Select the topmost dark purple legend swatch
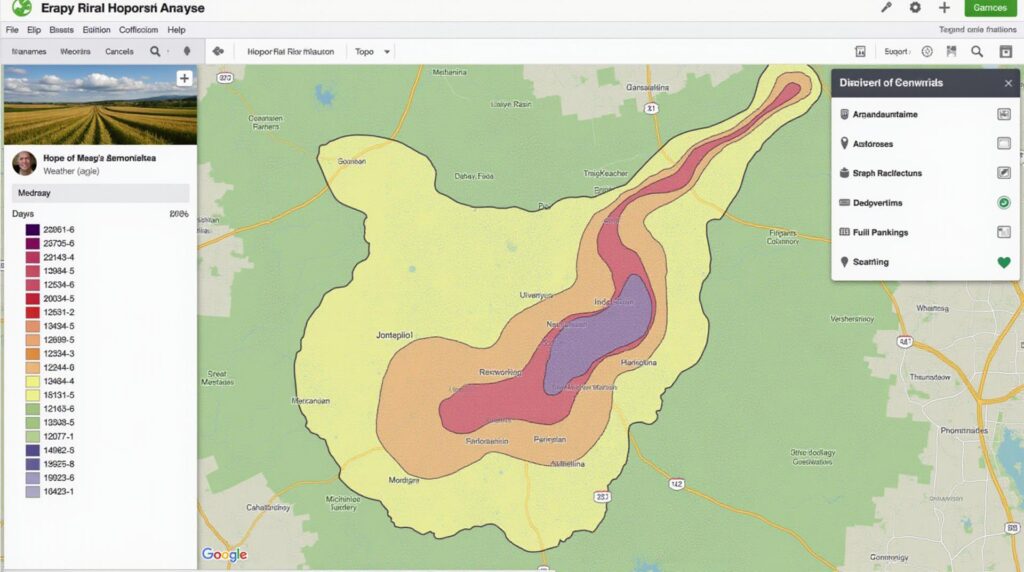Viewport: 1024px width, 572px height. tap(32, 230)
